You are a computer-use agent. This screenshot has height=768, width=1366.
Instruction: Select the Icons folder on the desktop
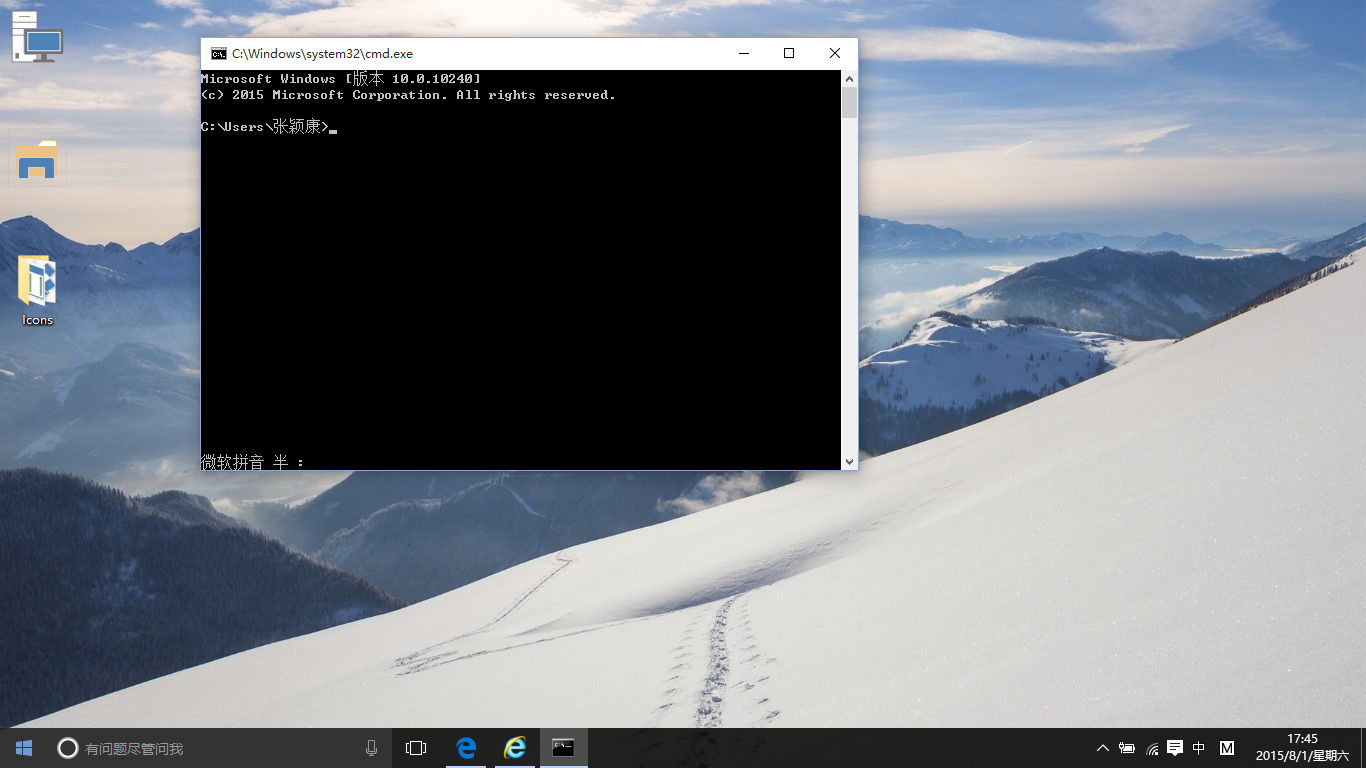[x=37, y=290]
